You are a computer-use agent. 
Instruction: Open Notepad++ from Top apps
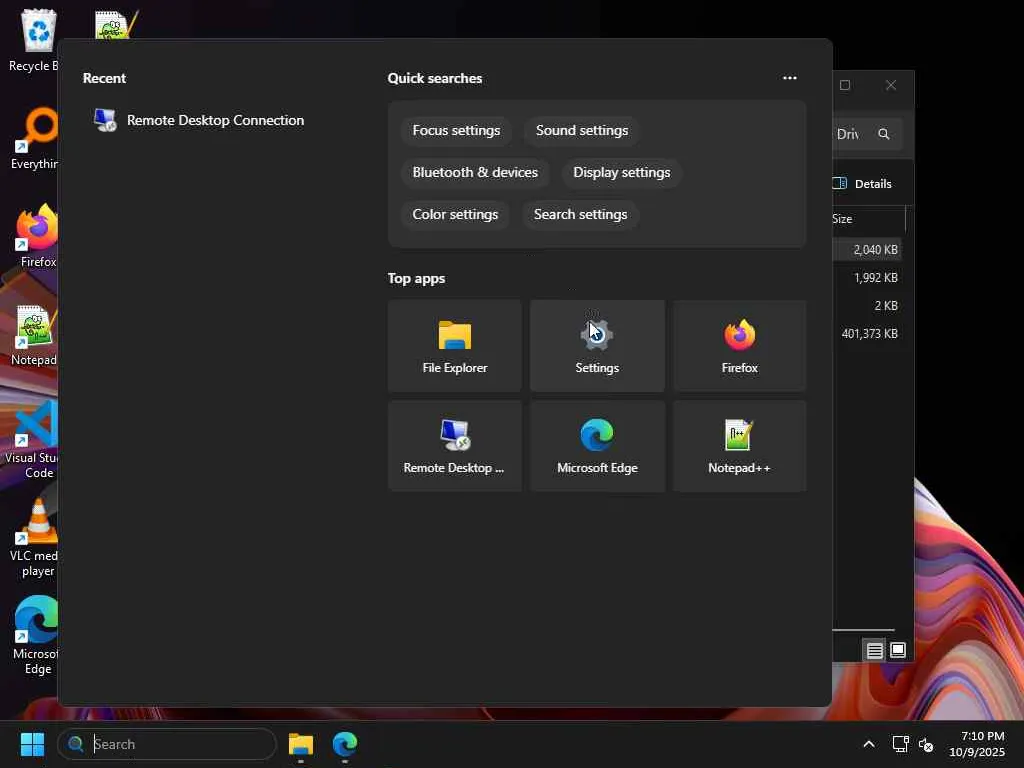coord(739,446)
